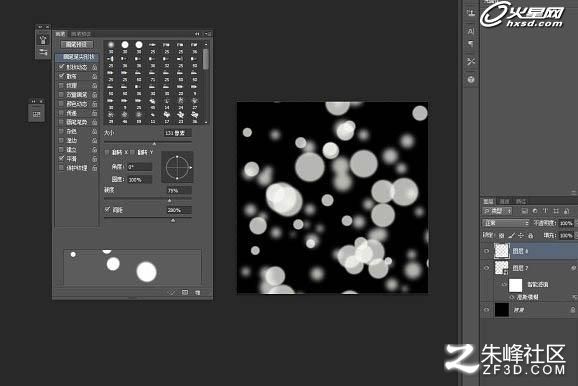
Task: Click the scissors-like icon in collapsed right dock
Action: 471,62
